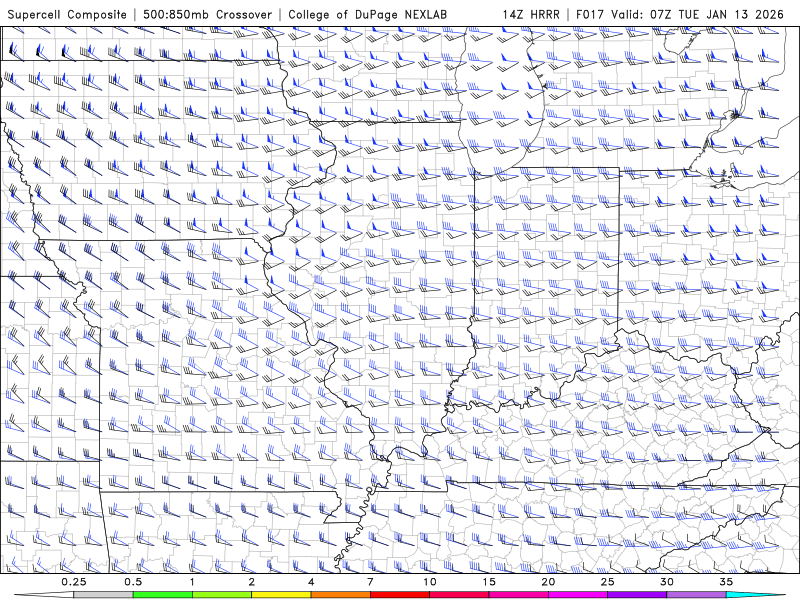Select the yellow-green 1–2 legend segment
This screenshot has height=600, width=800.
tap(222, 595)
